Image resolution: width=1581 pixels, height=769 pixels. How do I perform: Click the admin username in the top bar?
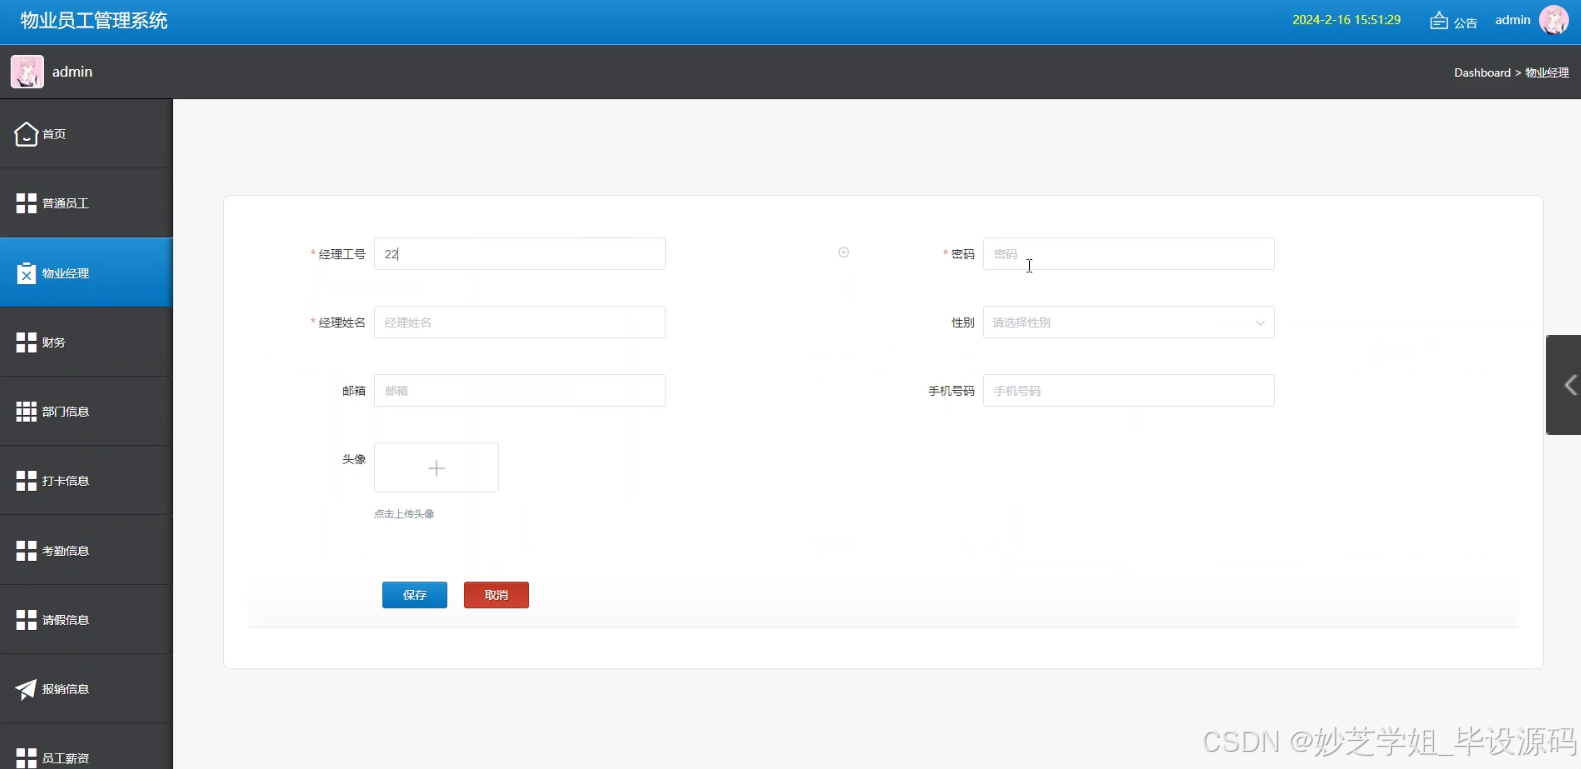(1512, 20)
